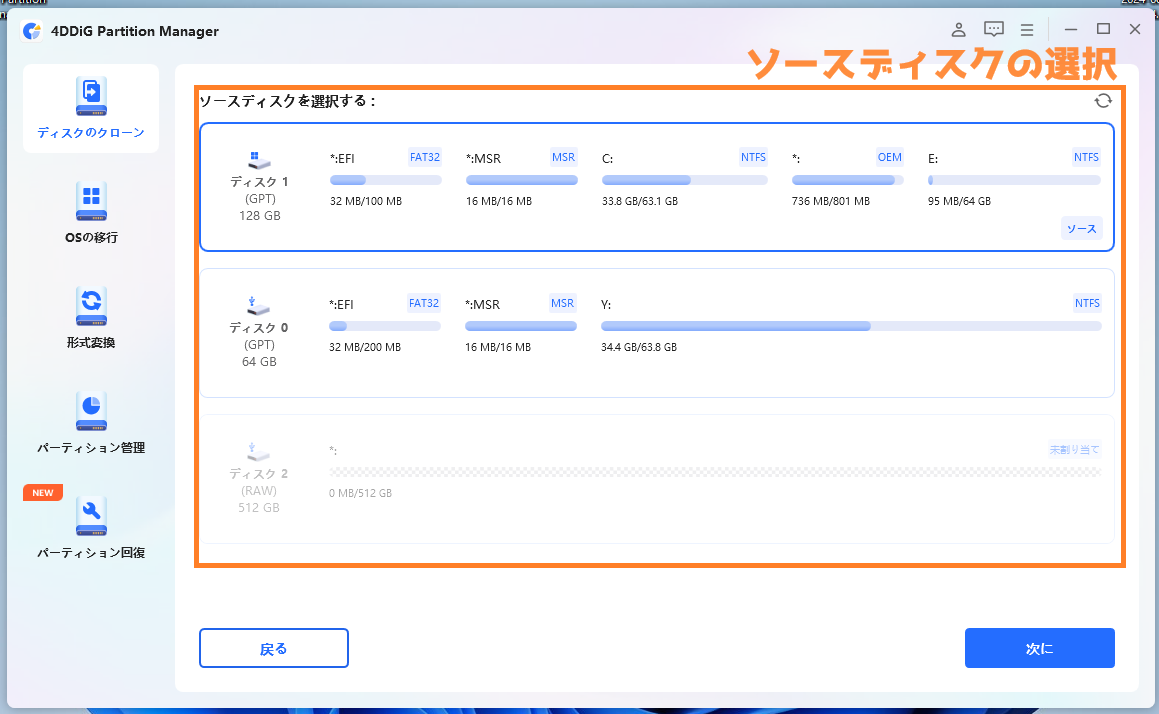Click ディスク 1 OEM partition usage bar
1159x714 pixels.
point(847,180)
